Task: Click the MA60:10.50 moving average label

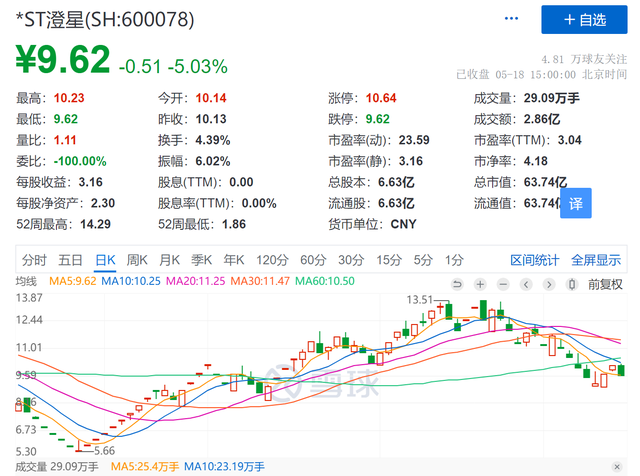Action: 325,281
